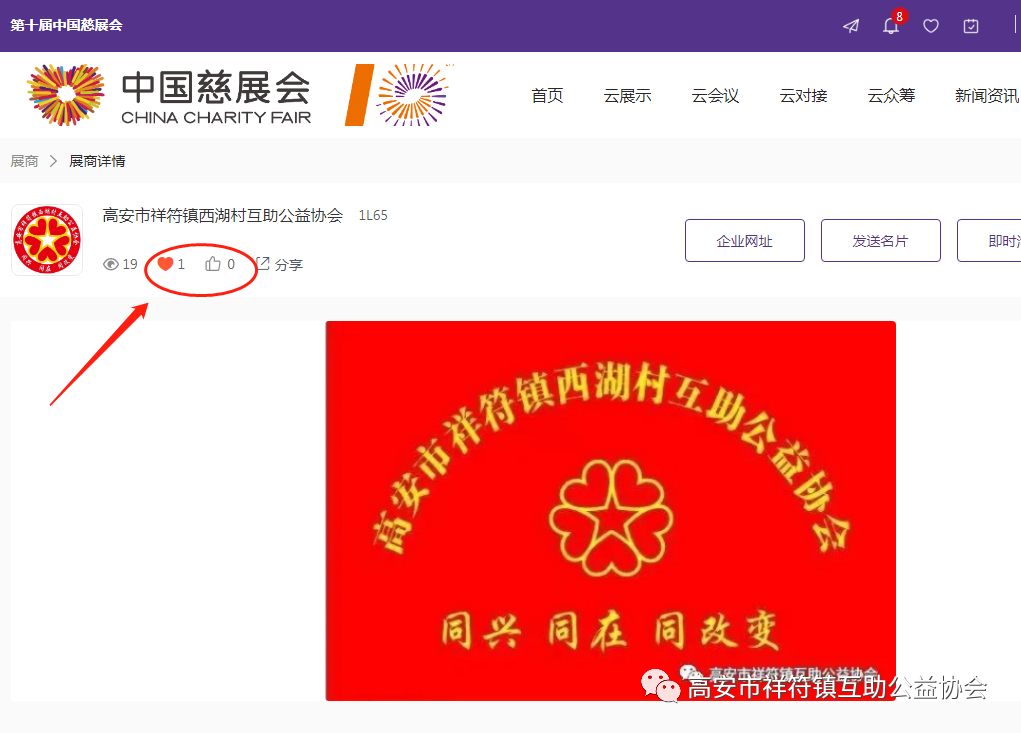Click the exhibitor name 高安市祥符镇西湖村互助公益协会
Image resolution: width=1021 pixels, height=733 pixels.
pyautogui.click(x=223, y=215)
